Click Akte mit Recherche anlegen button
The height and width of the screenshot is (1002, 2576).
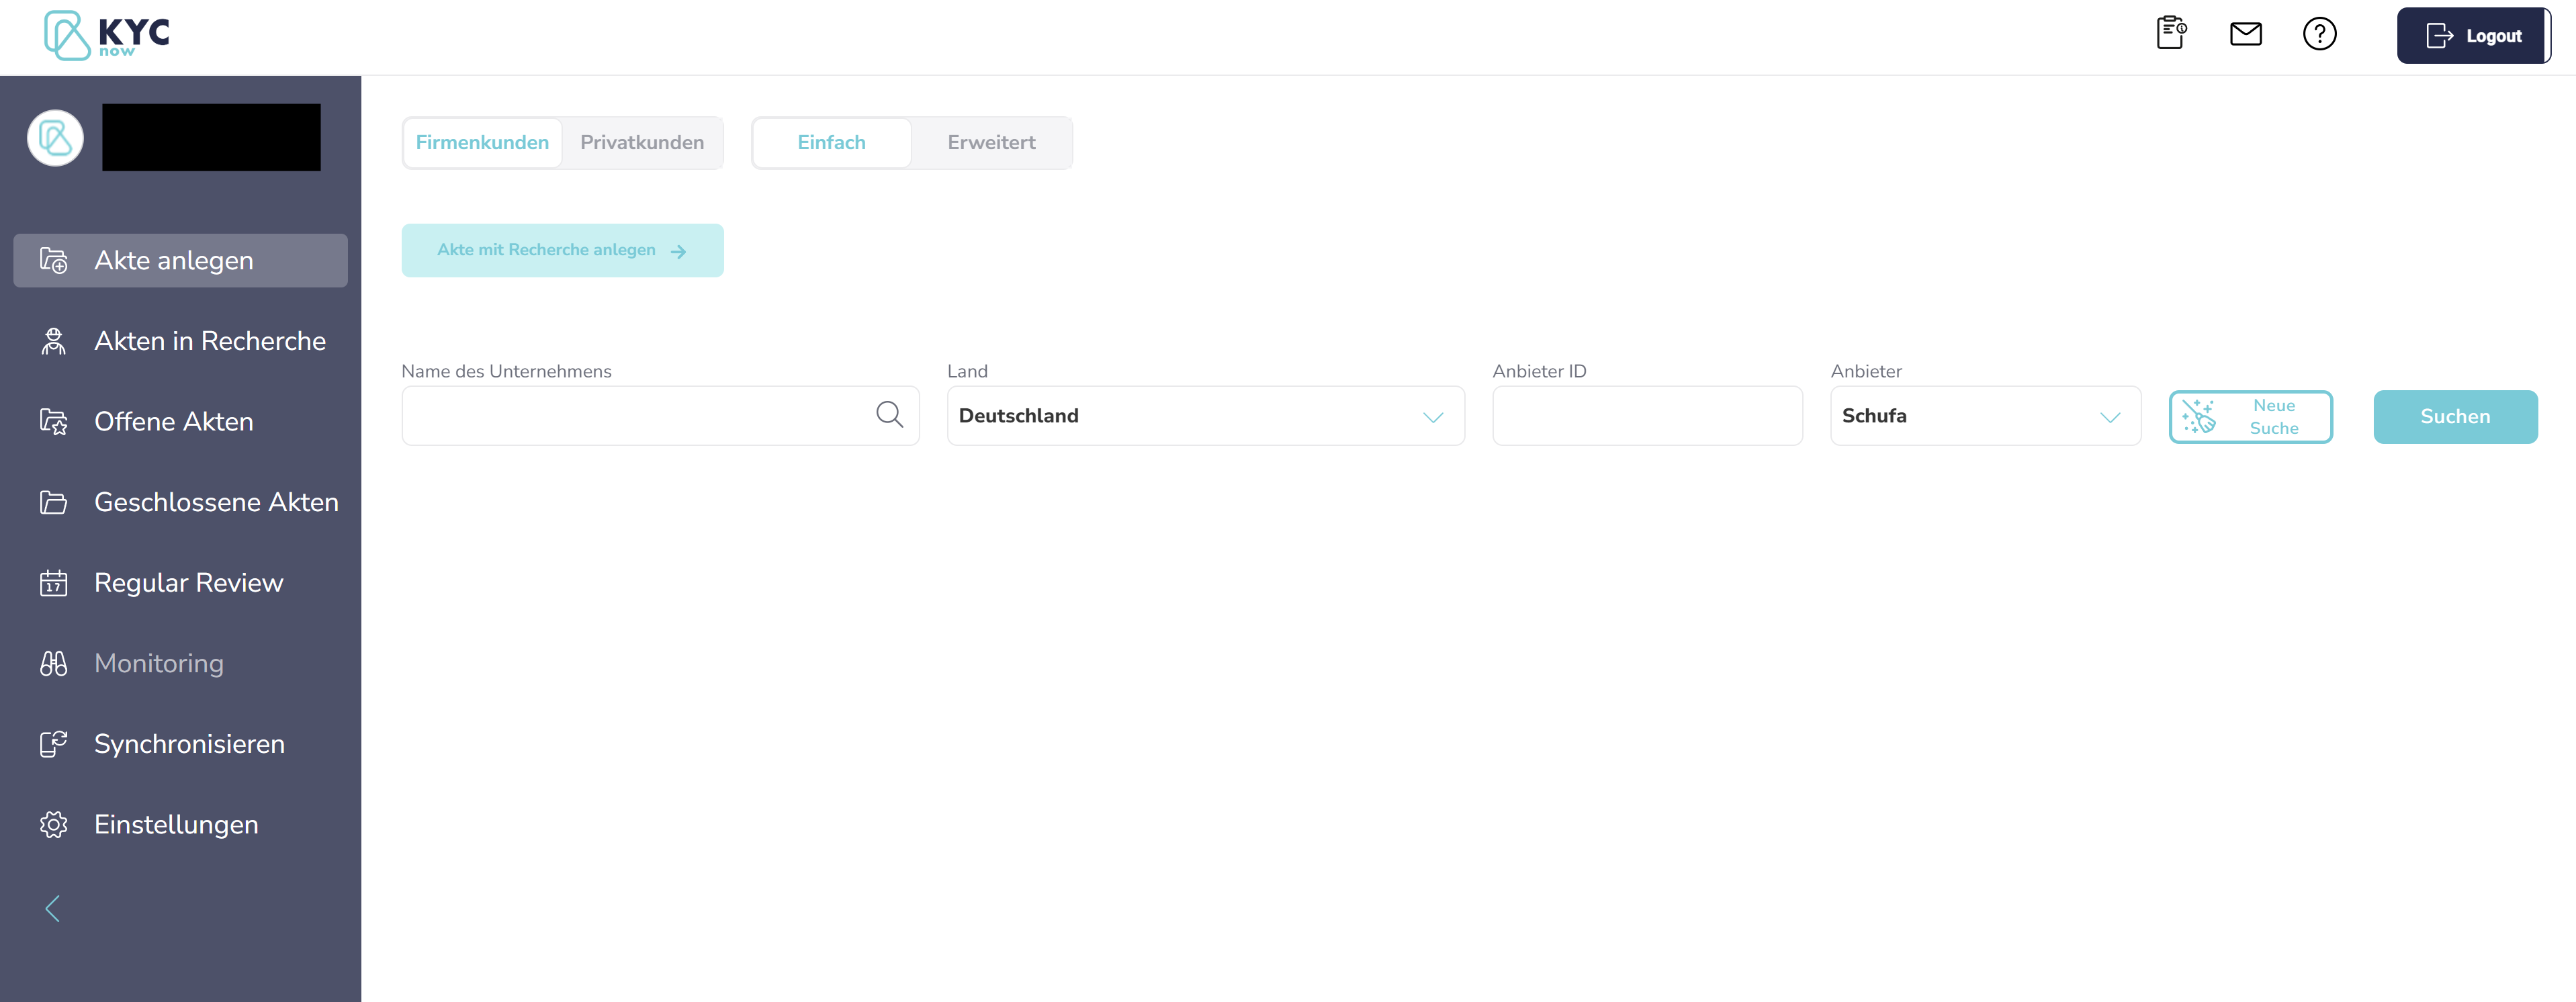562,251
